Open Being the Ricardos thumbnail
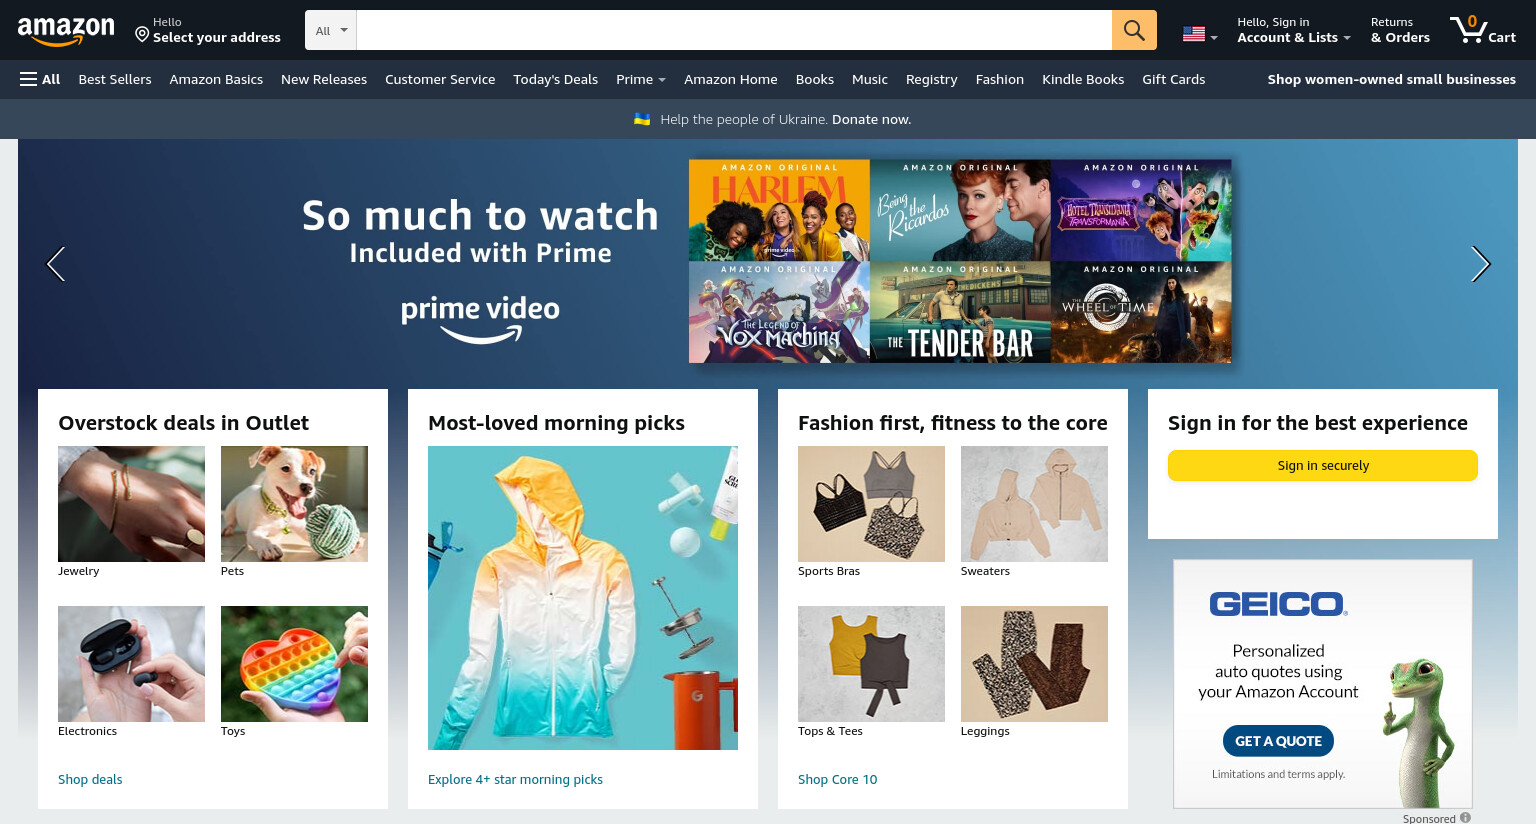This screenshot has height=824, width=1536. (960, 210)
